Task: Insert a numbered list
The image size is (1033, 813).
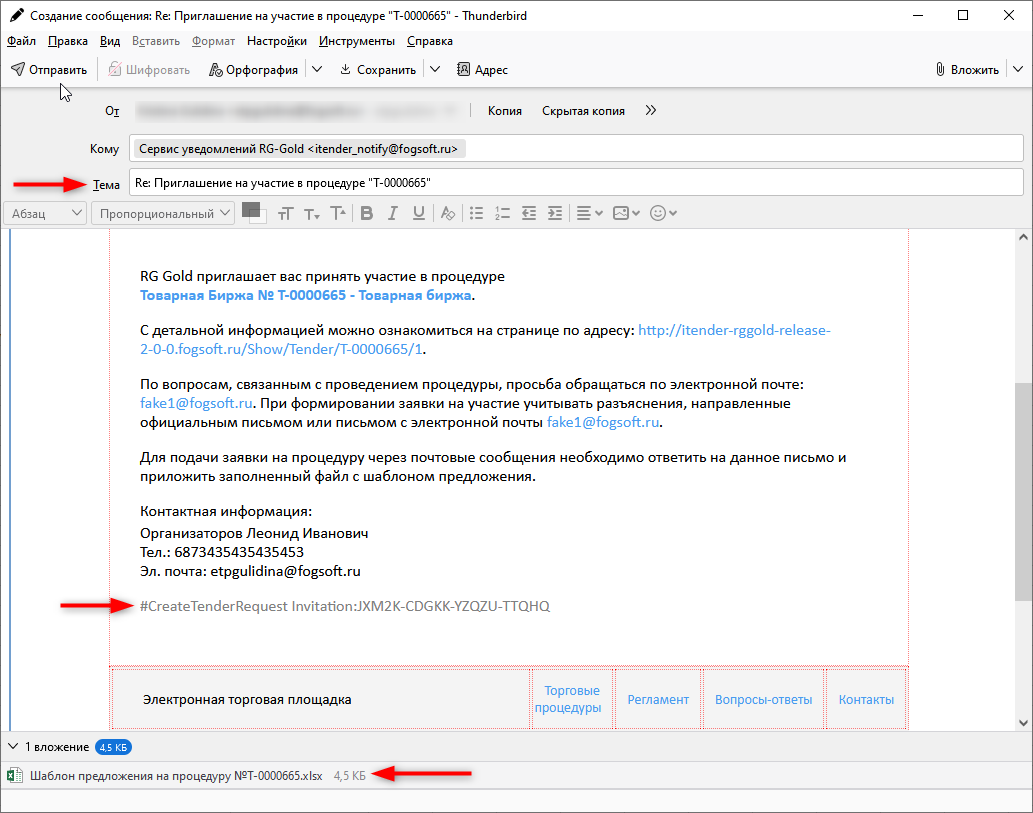Action: pyautogui.click(x=503, y=213)
